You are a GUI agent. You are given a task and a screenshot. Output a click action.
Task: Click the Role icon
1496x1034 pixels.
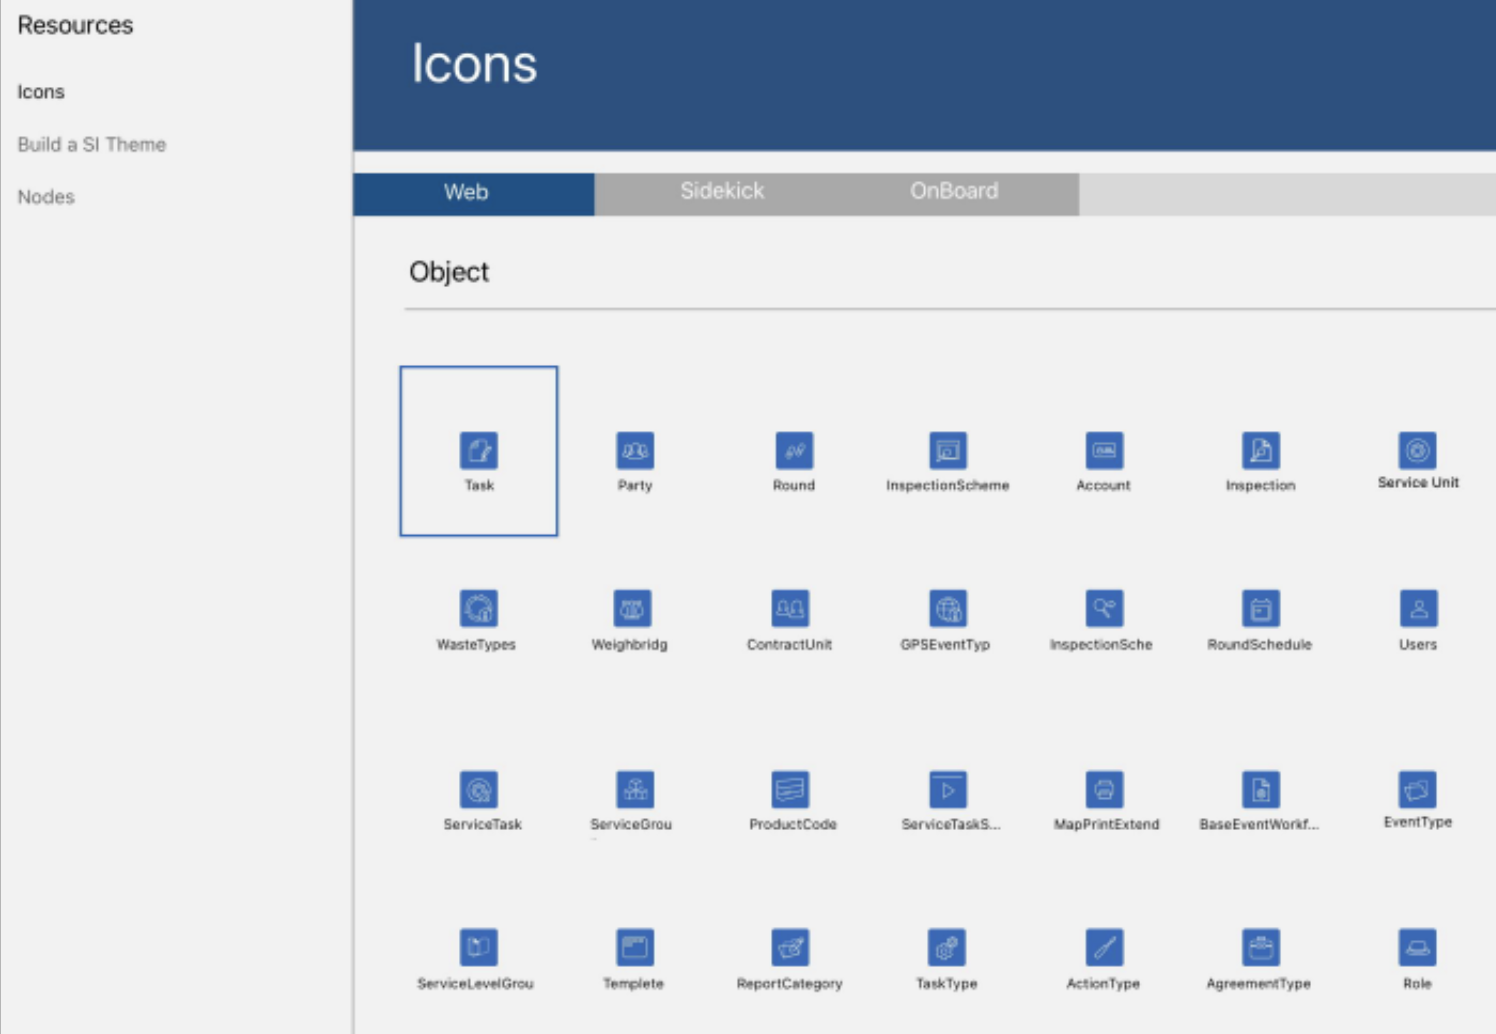[1417, 949]
